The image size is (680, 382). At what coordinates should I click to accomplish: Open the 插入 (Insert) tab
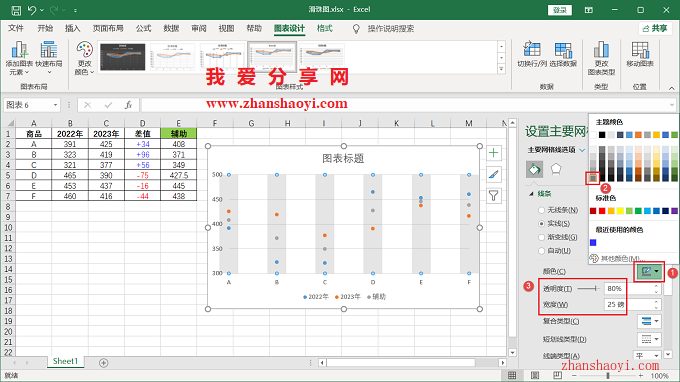[x=72, y=29]
